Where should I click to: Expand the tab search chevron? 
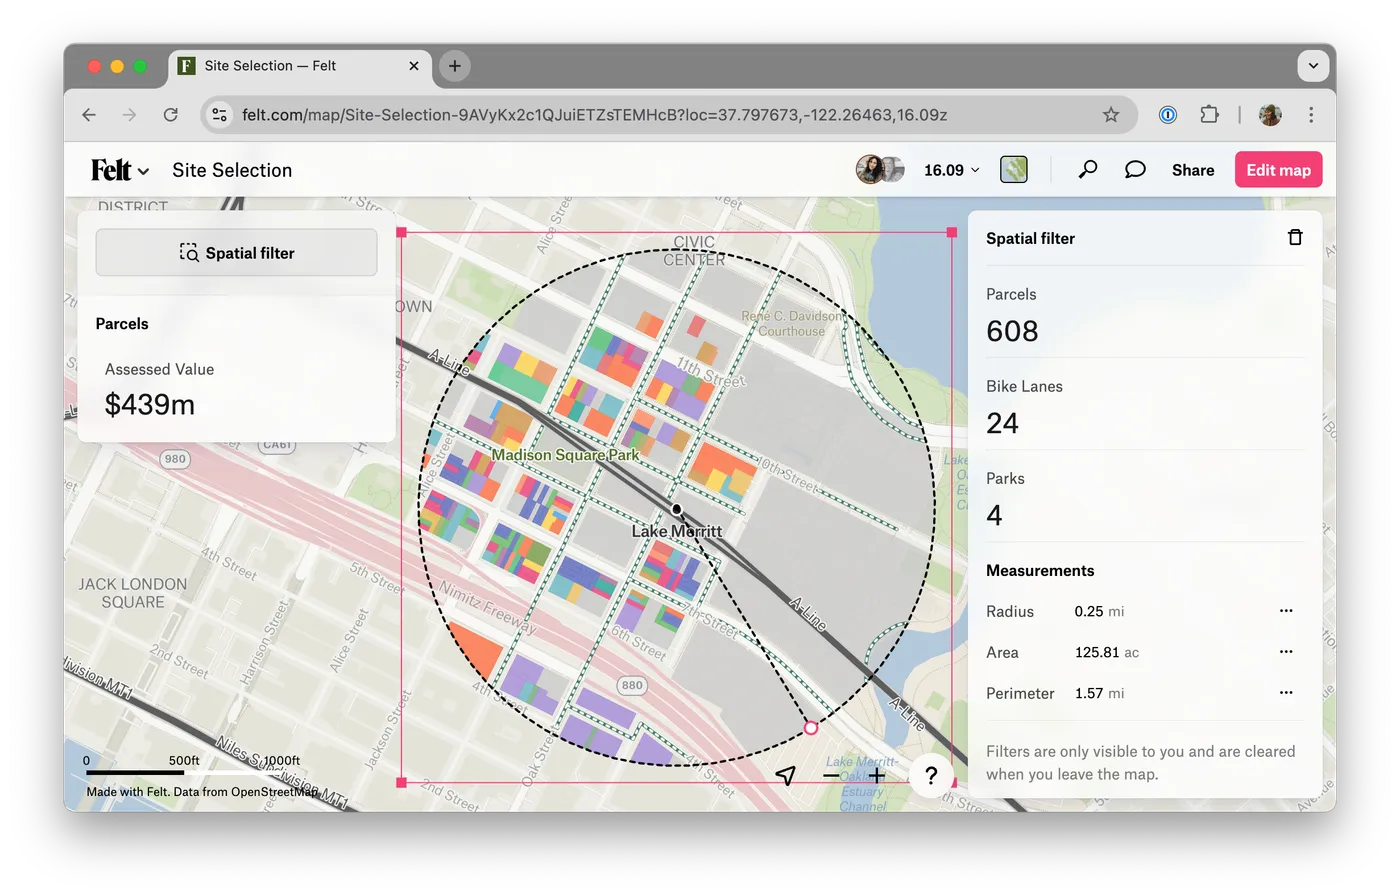tap(1313, 66)
